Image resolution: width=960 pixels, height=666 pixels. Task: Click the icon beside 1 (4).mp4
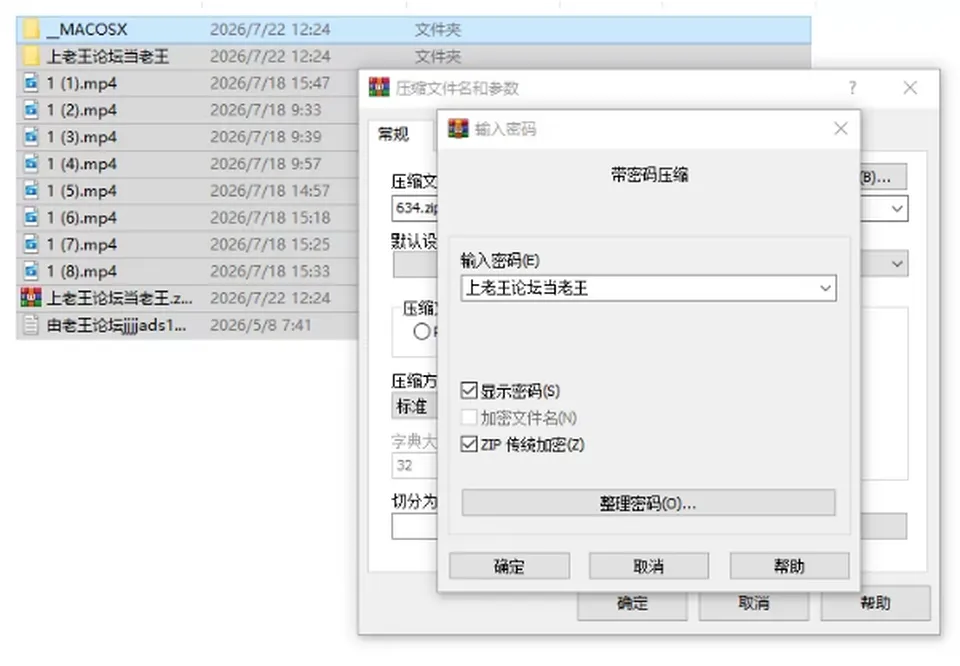pyautogui.click(x=31, y=163)
